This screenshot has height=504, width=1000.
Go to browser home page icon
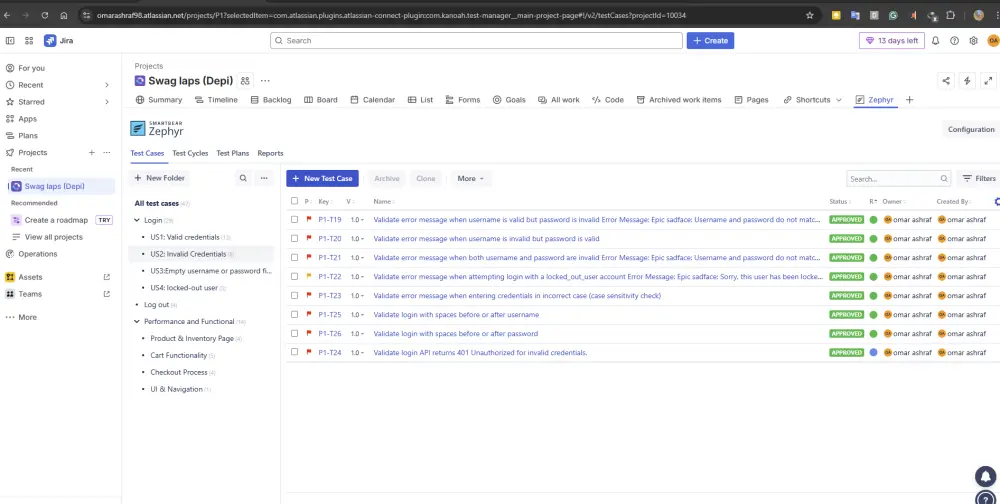[x=64, y=15]
